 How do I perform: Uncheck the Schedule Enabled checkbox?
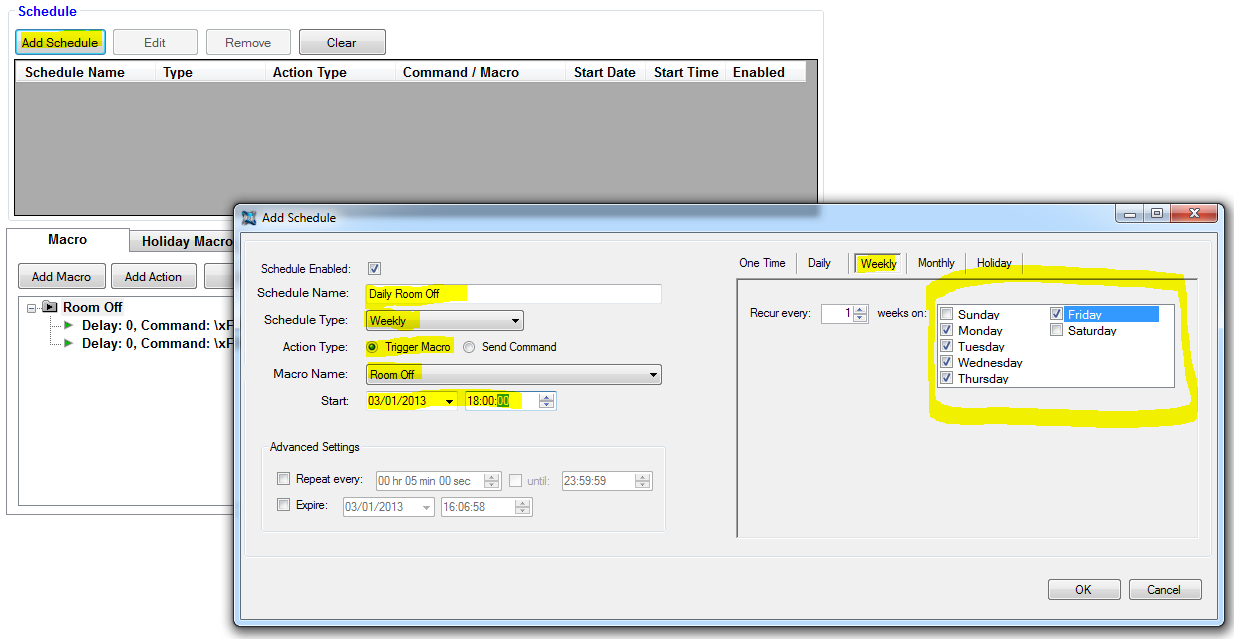click(375, 268)
